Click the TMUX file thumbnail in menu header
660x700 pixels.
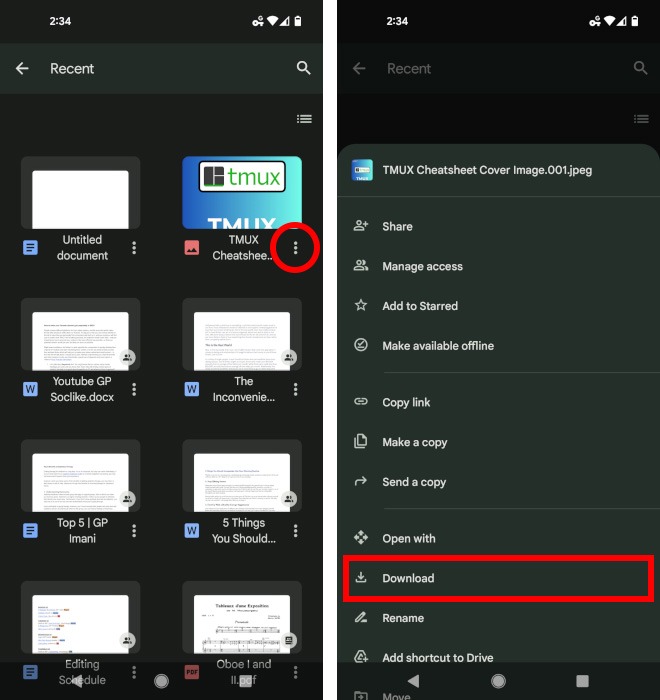coord(362,170)
